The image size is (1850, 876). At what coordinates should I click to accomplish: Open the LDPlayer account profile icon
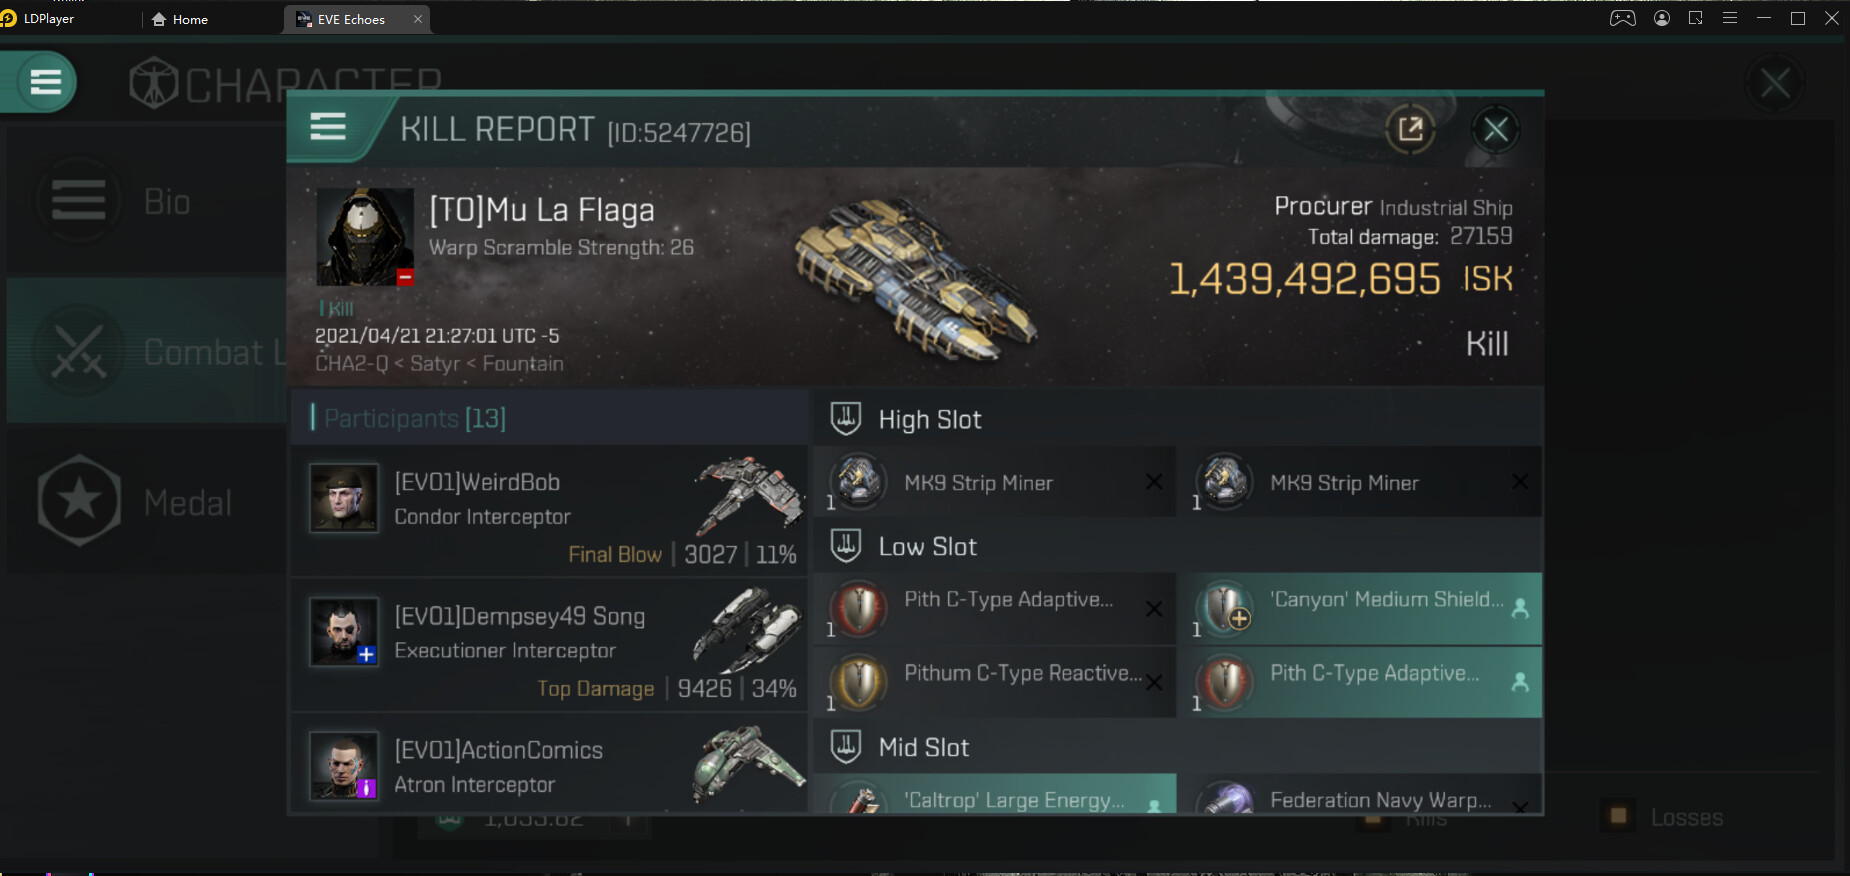pyautogui.click(x=1662, y=18)
